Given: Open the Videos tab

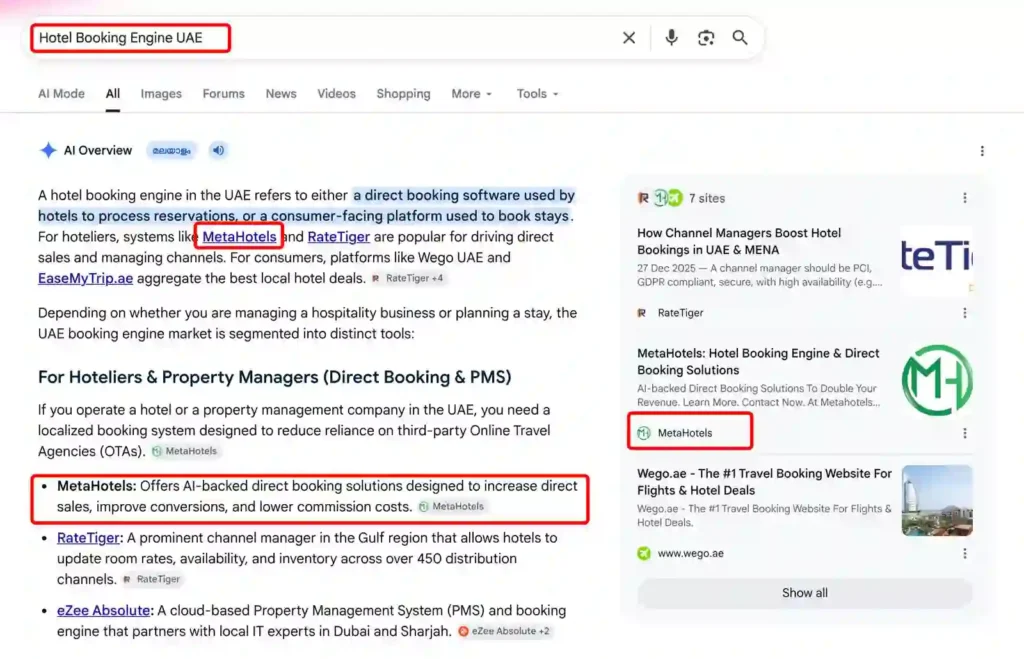Looking at the screenshot, I should point(336,93).
